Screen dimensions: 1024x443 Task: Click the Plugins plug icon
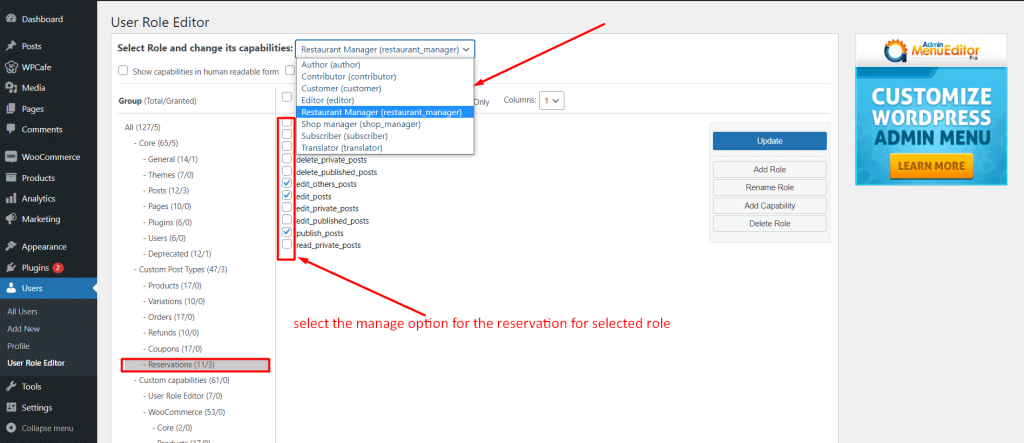pyautogui.click(x=10, y=268)
